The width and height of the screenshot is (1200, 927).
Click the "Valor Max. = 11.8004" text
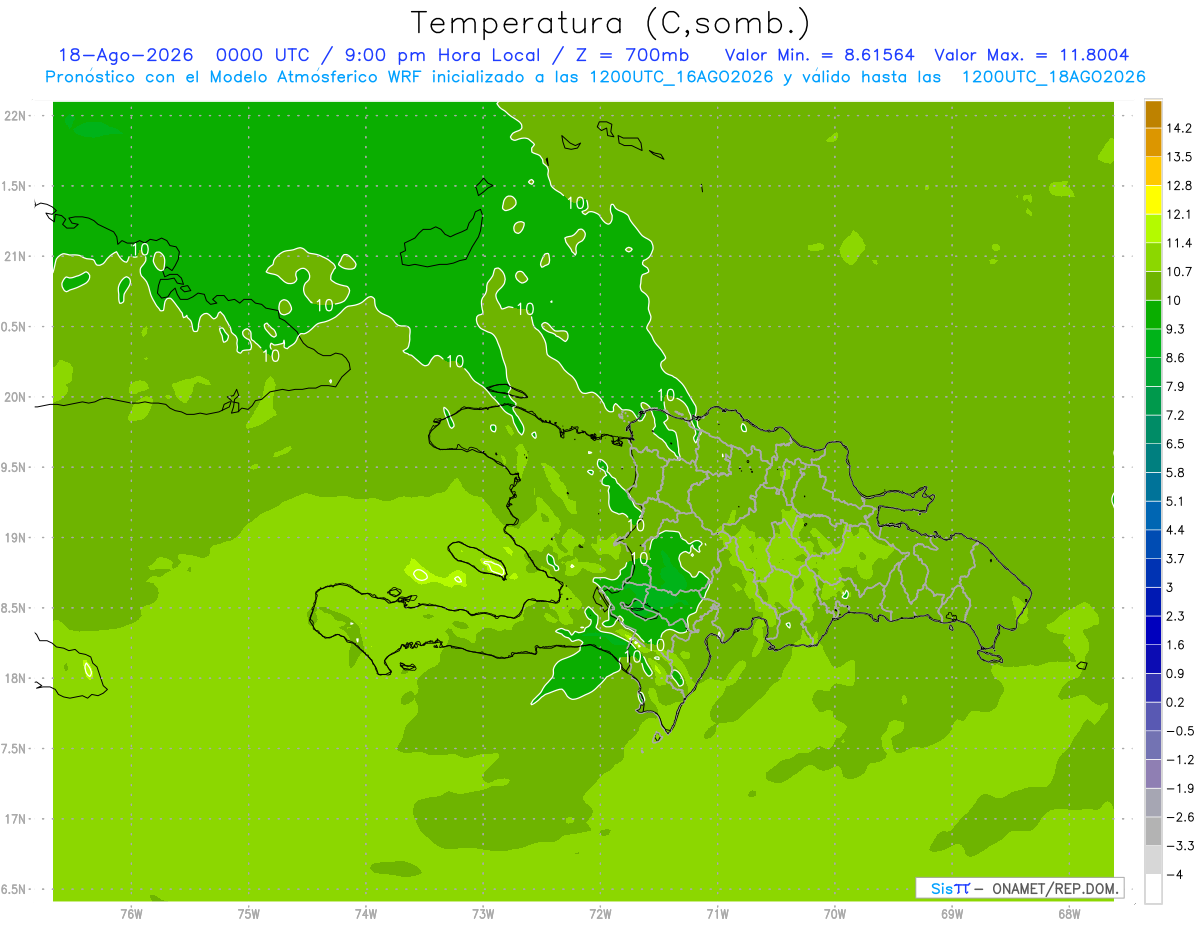click(1031, 56)
